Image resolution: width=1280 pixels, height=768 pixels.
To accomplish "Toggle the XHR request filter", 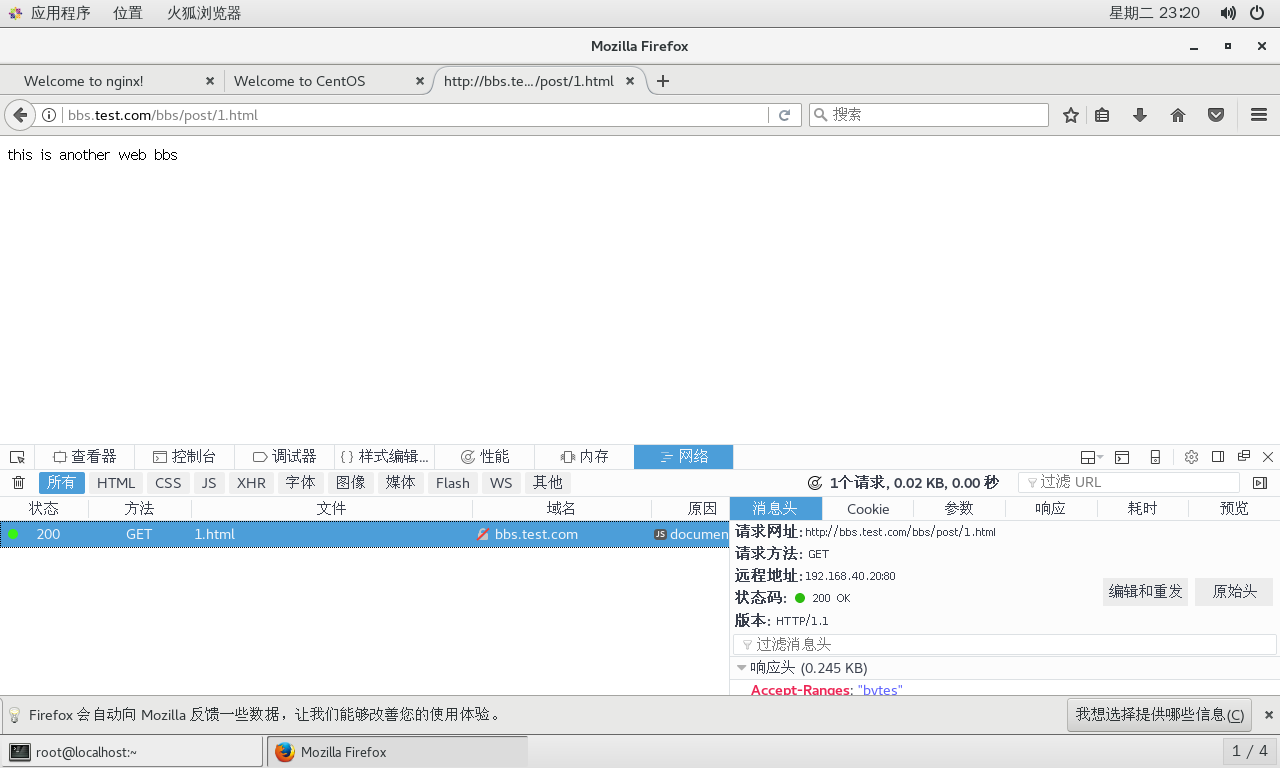I will [x=251, y=483].
